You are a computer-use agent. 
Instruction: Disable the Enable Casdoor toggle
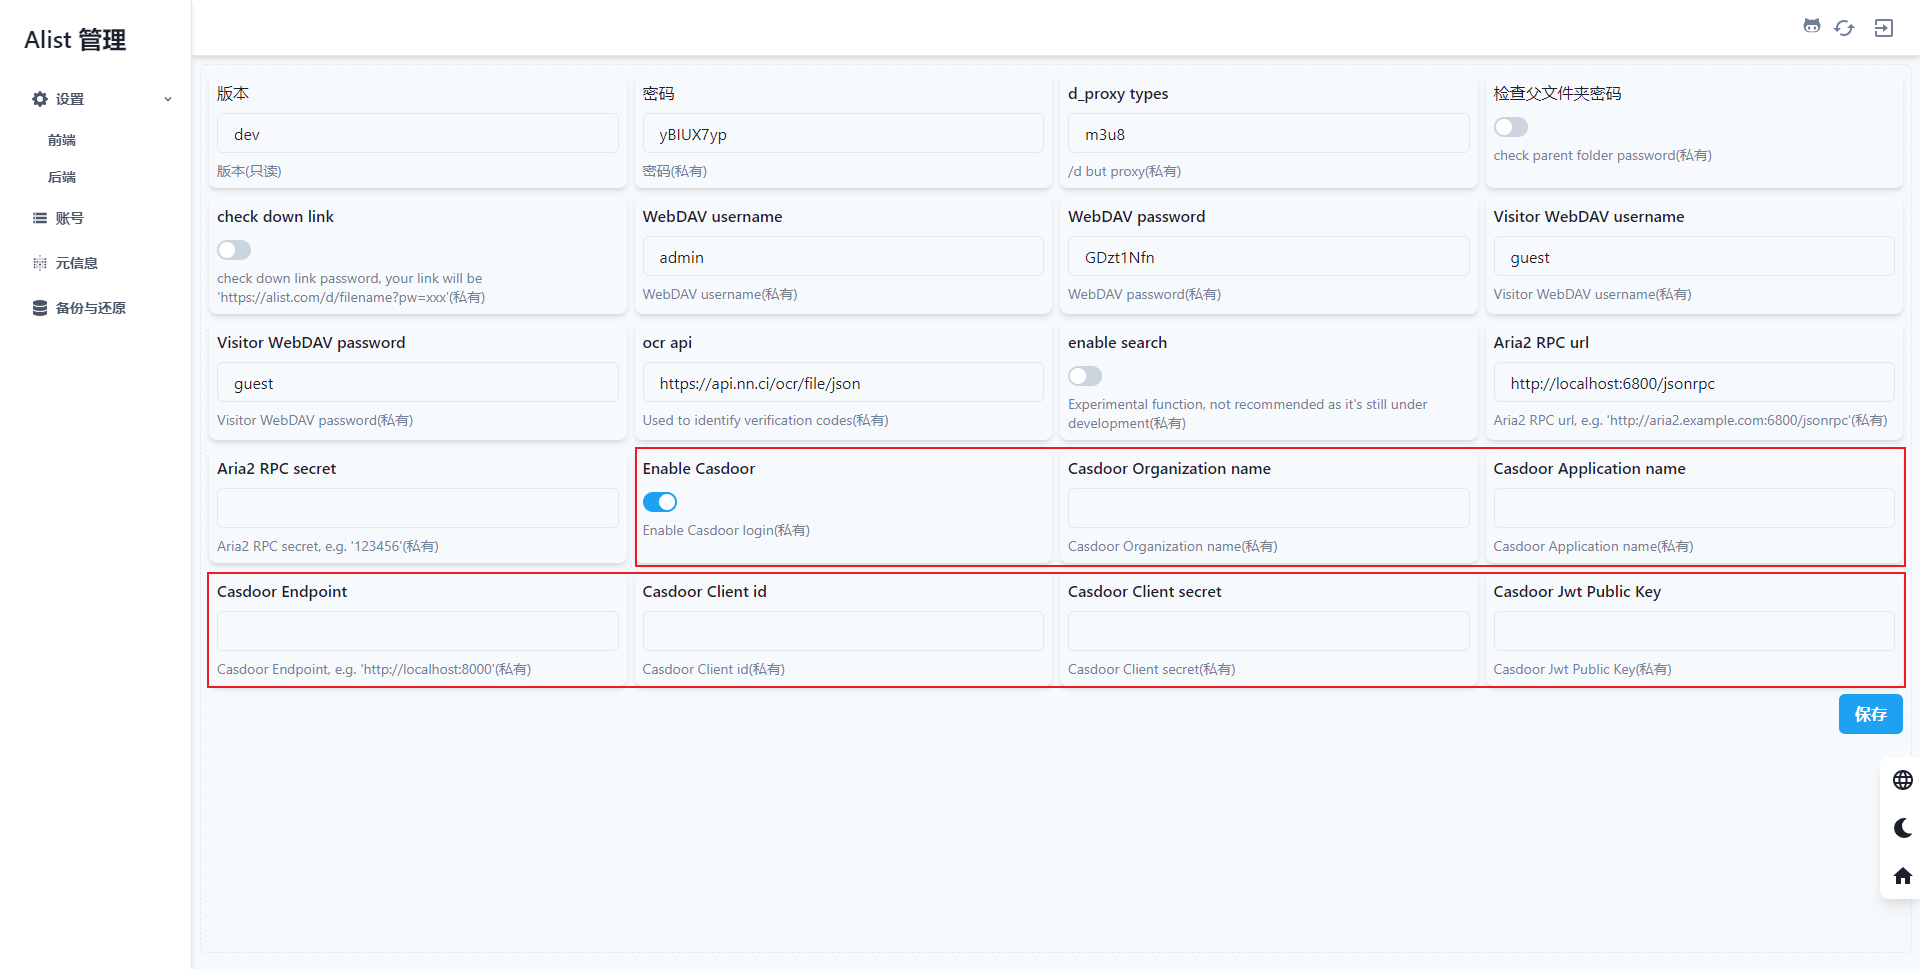point(660,501)
